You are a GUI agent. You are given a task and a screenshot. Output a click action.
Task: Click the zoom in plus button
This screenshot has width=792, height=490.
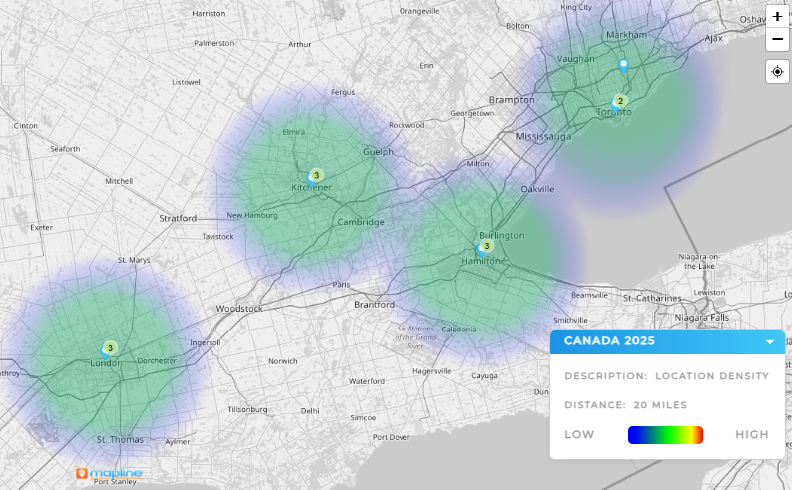point(777,17)
